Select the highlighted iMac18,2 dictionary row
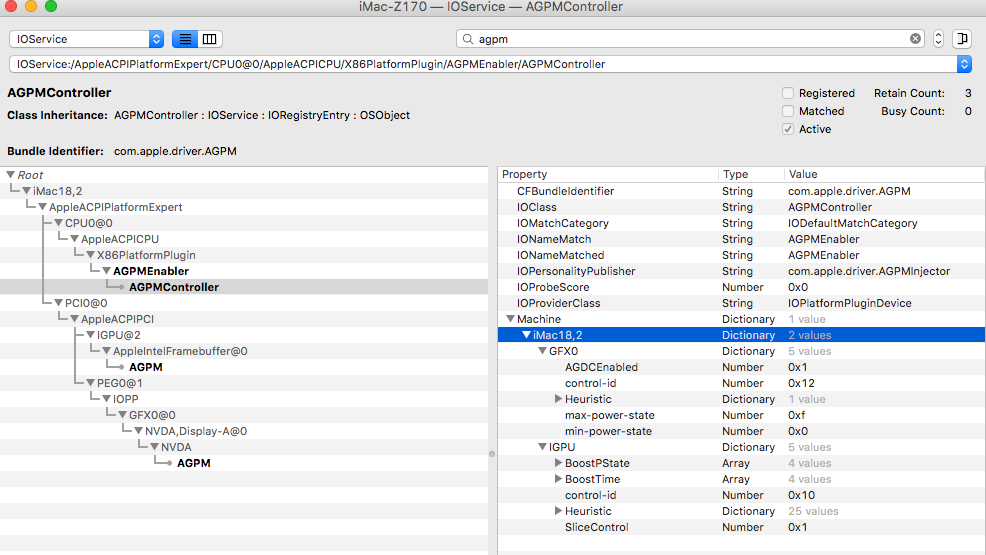986x555 pixels. tap(741, 335)
